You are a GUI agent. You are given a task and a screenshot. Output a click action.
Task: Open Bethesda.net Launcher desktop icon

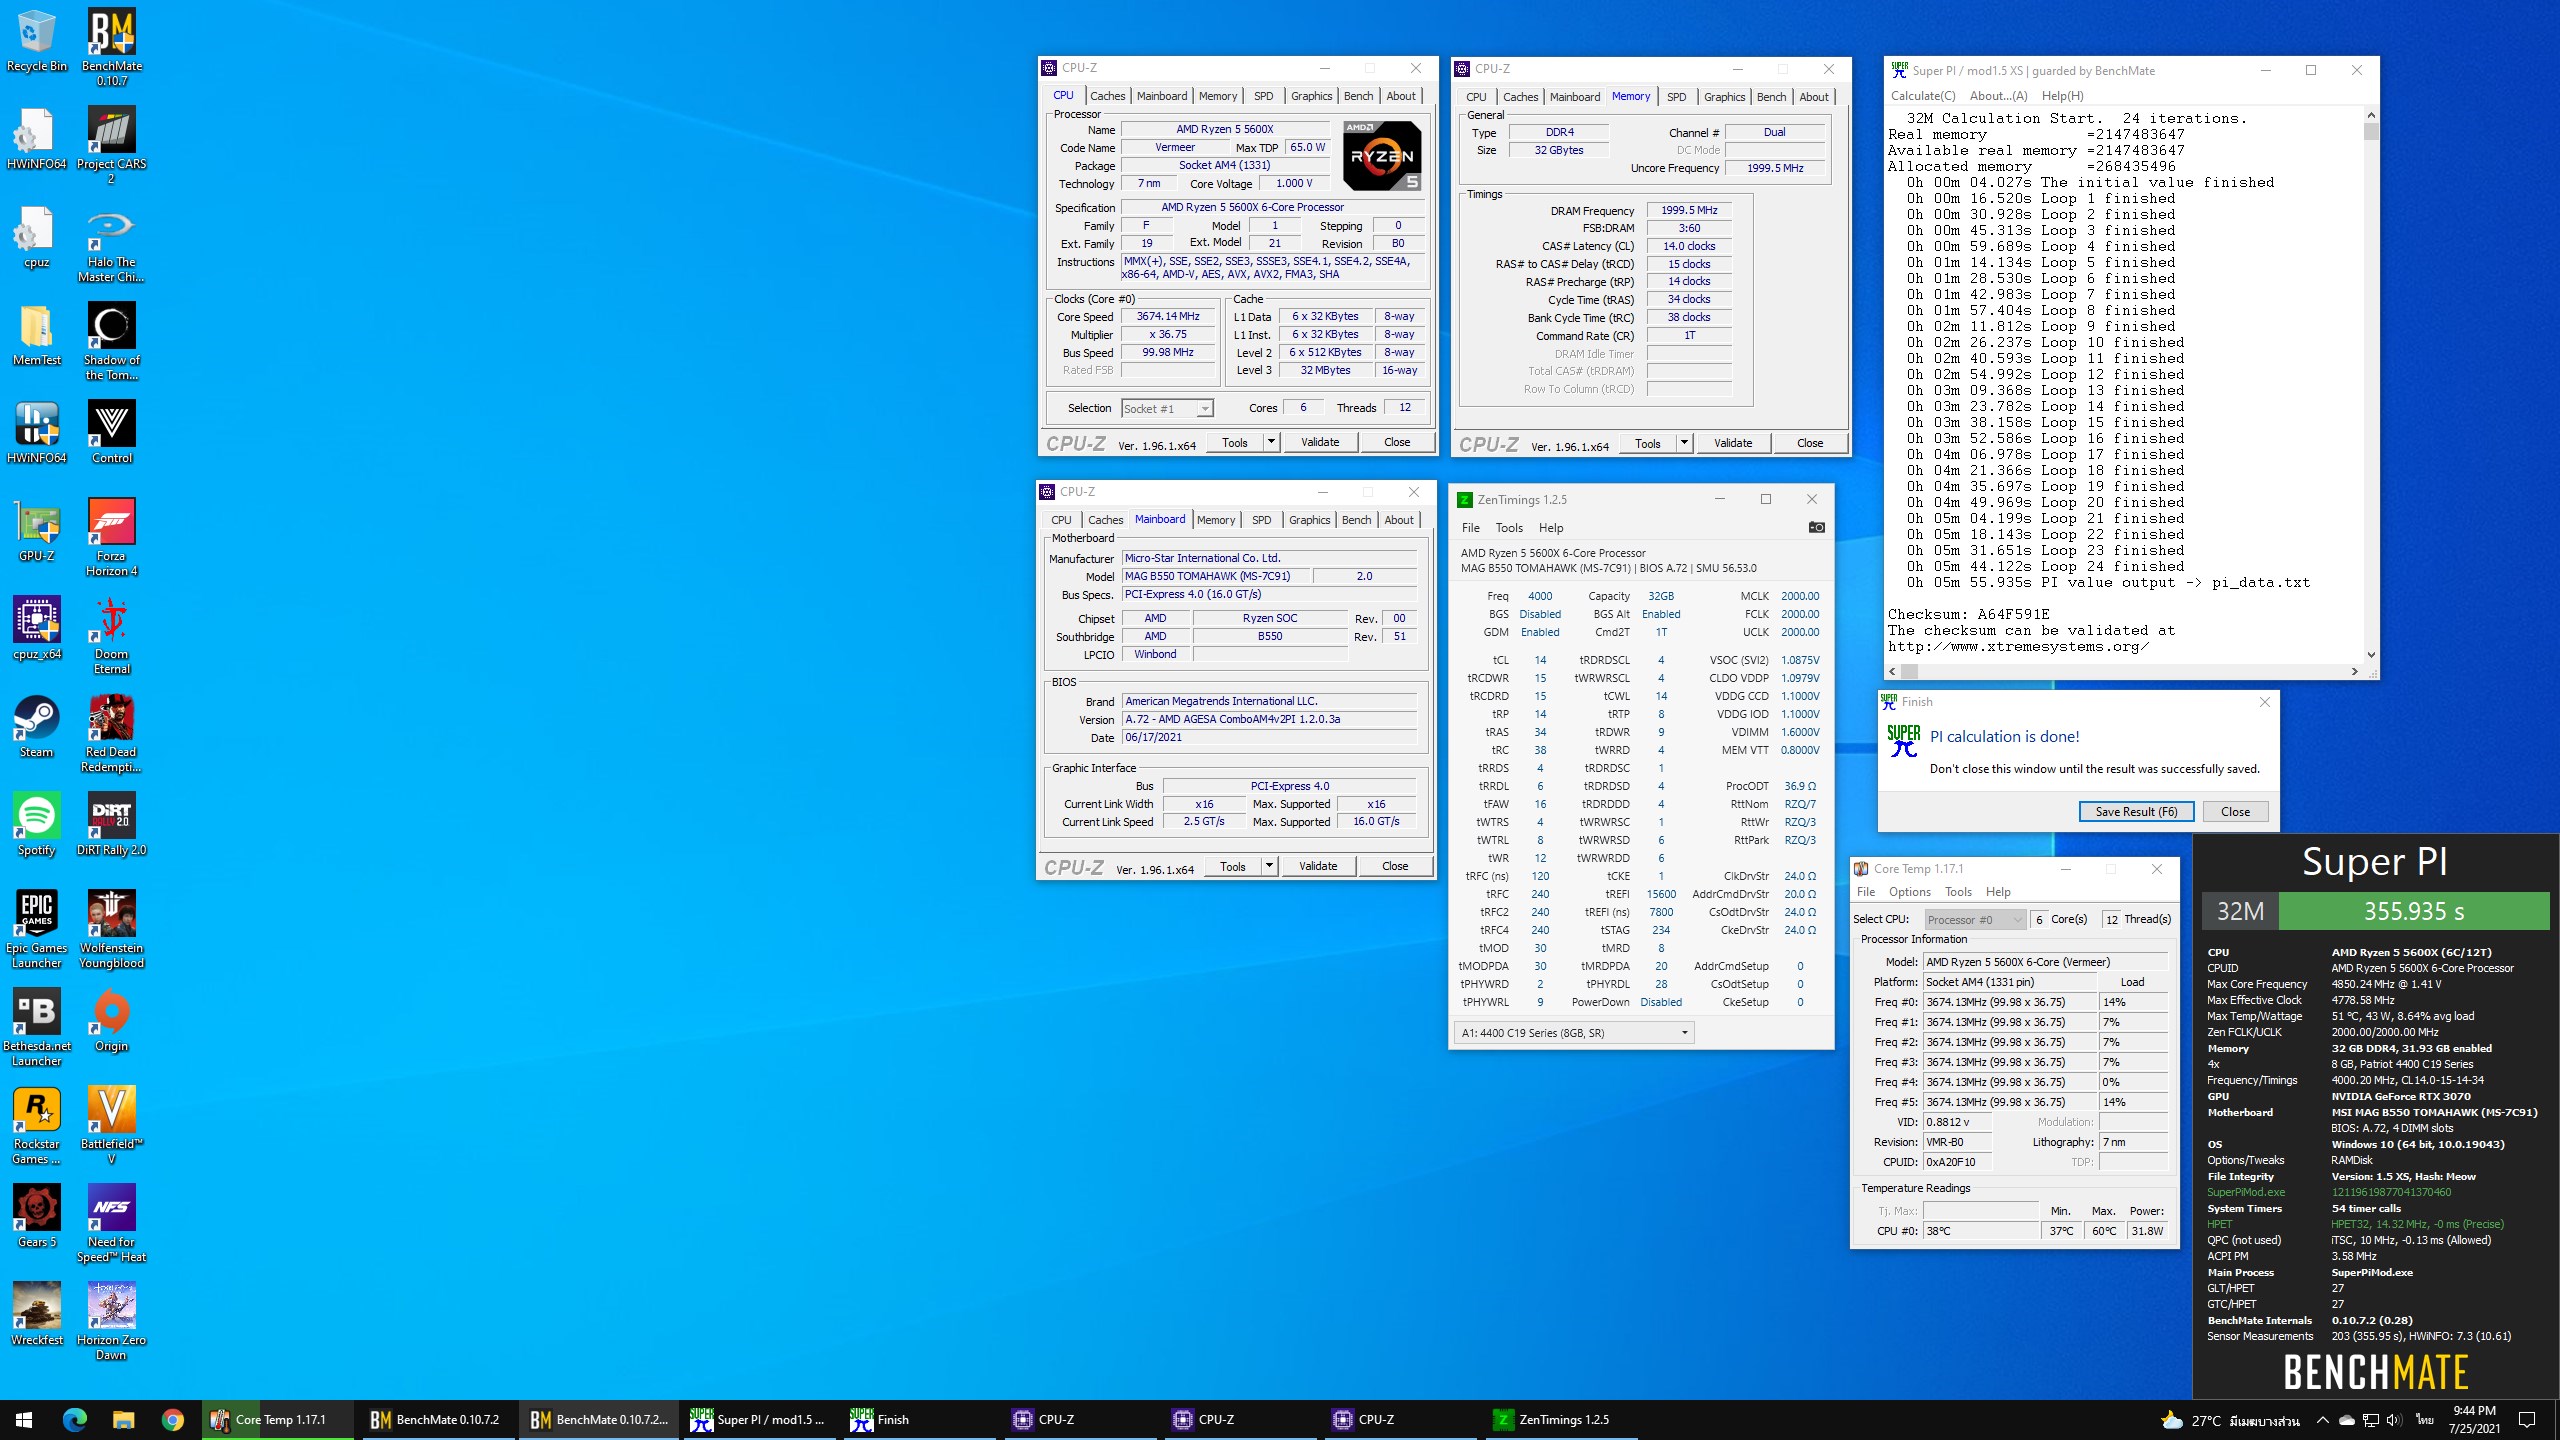click(x=37, y=1028)
